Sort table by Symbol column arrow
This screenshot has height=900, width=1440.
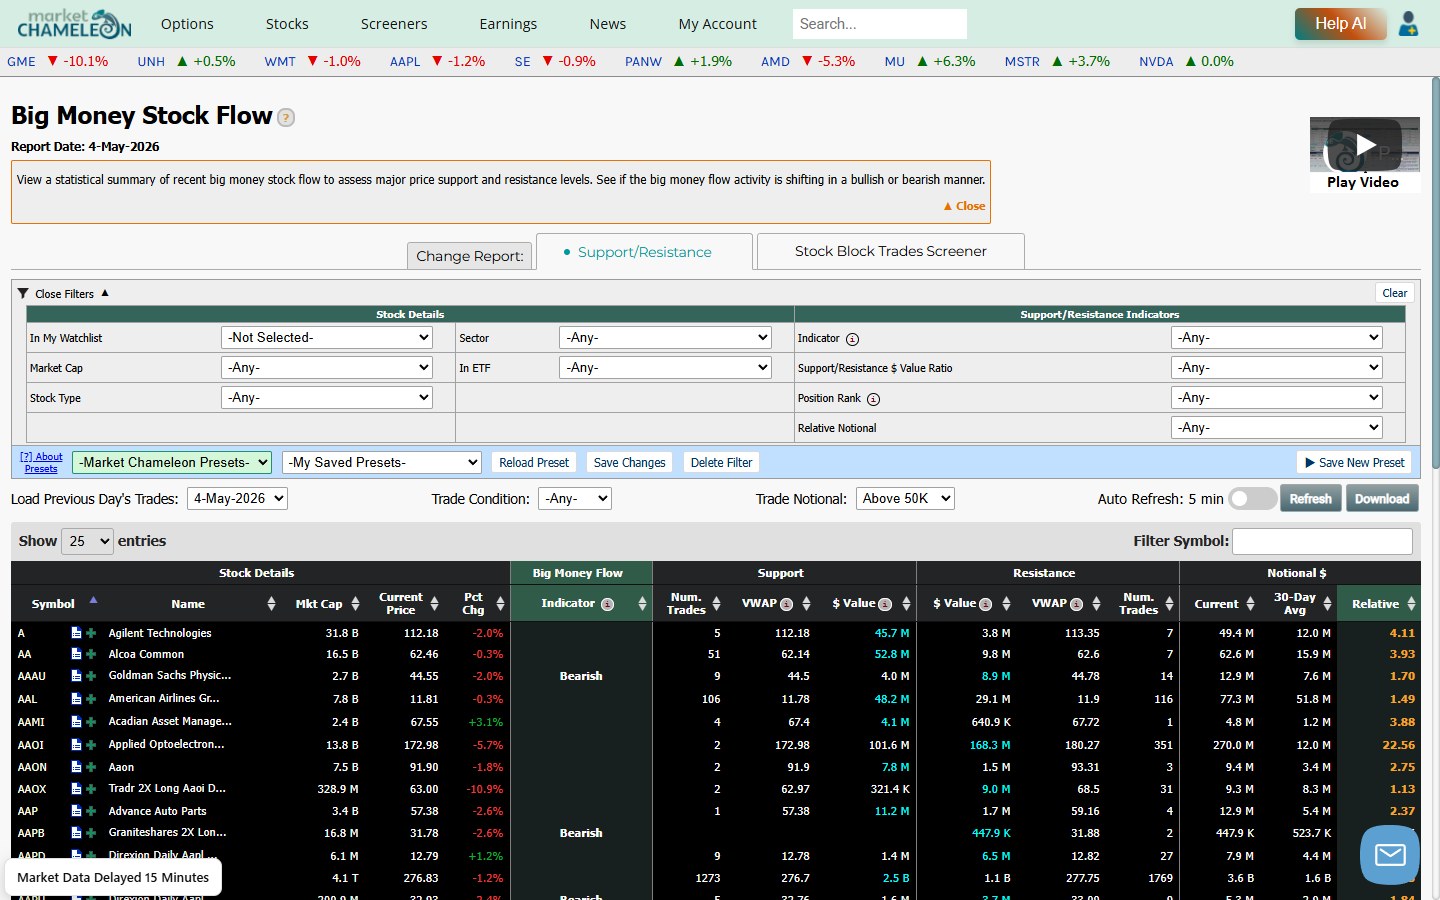(93, 601)
